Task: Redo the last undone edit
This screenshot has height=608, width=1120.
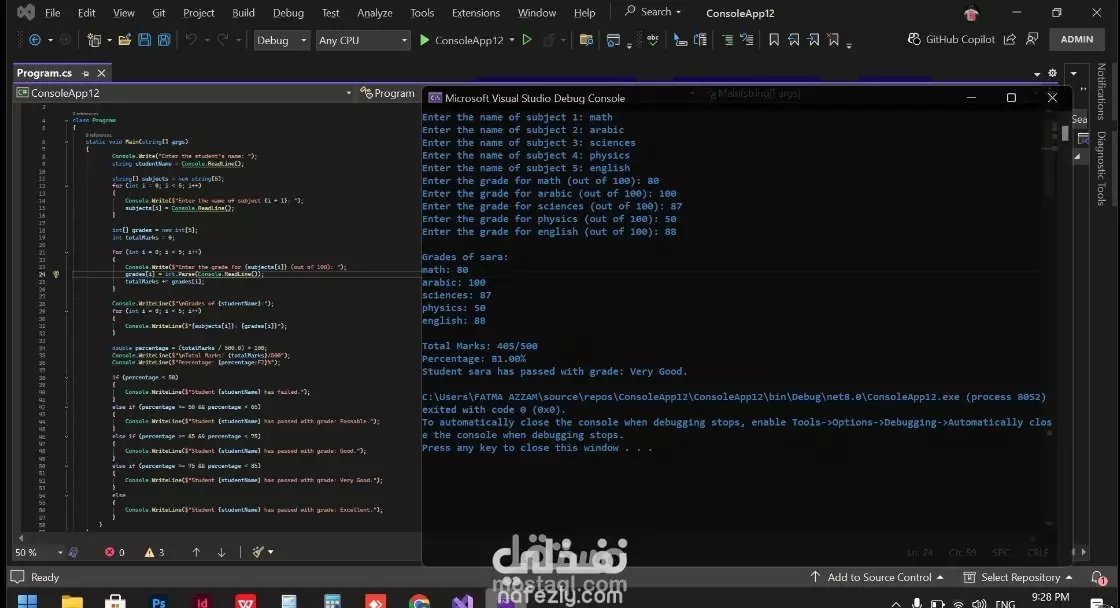Action: click(x=223, y=40)
